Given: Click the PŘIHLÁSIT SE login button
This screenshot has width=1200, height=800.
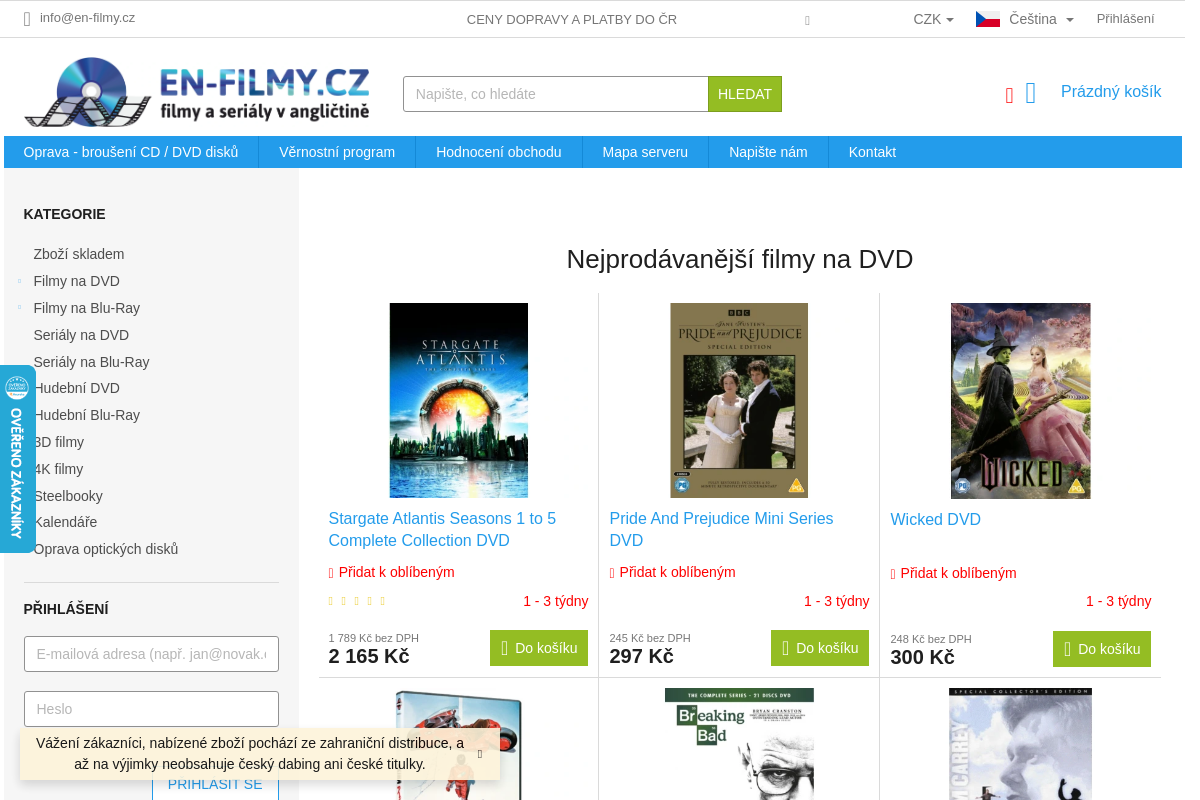Looking at the screenshot, I should click(215, 784).
